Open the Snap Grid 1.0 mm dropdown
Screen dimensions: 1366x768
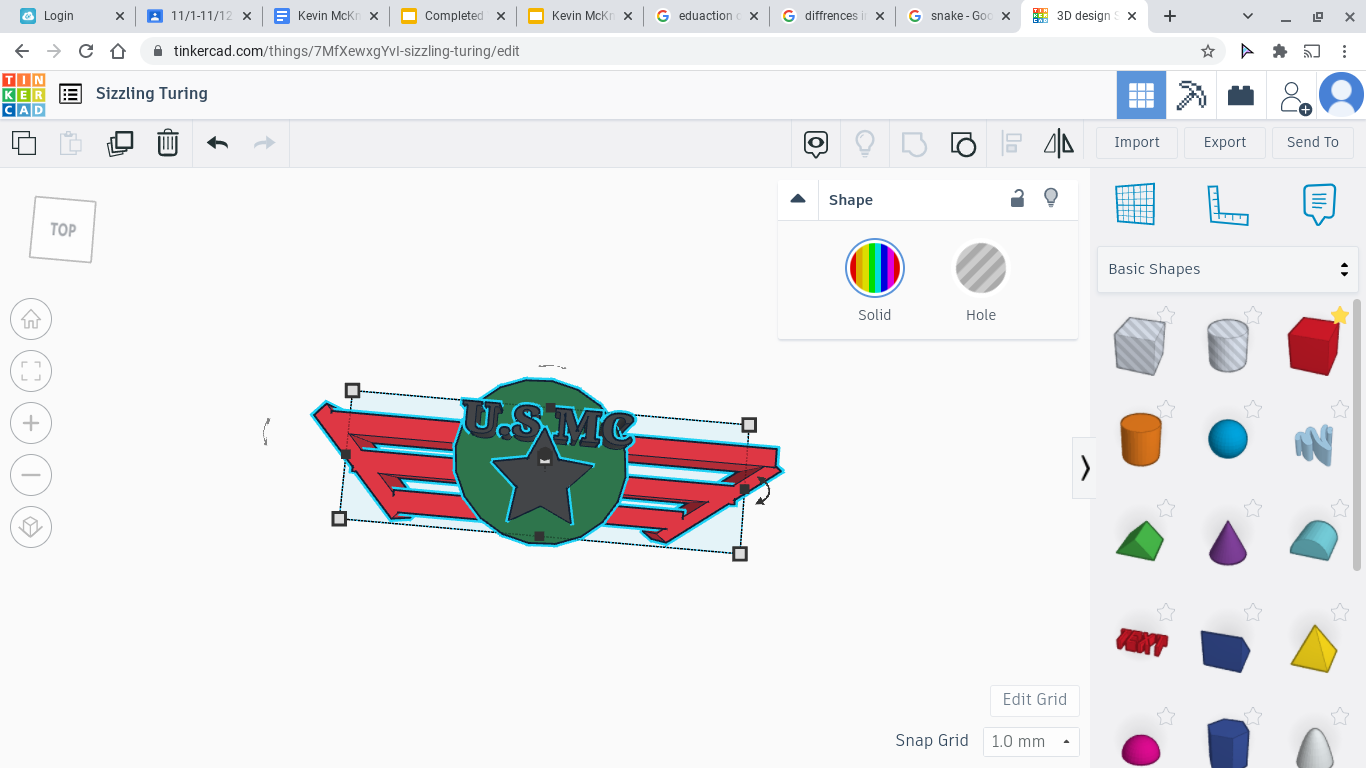(1031, 741)
